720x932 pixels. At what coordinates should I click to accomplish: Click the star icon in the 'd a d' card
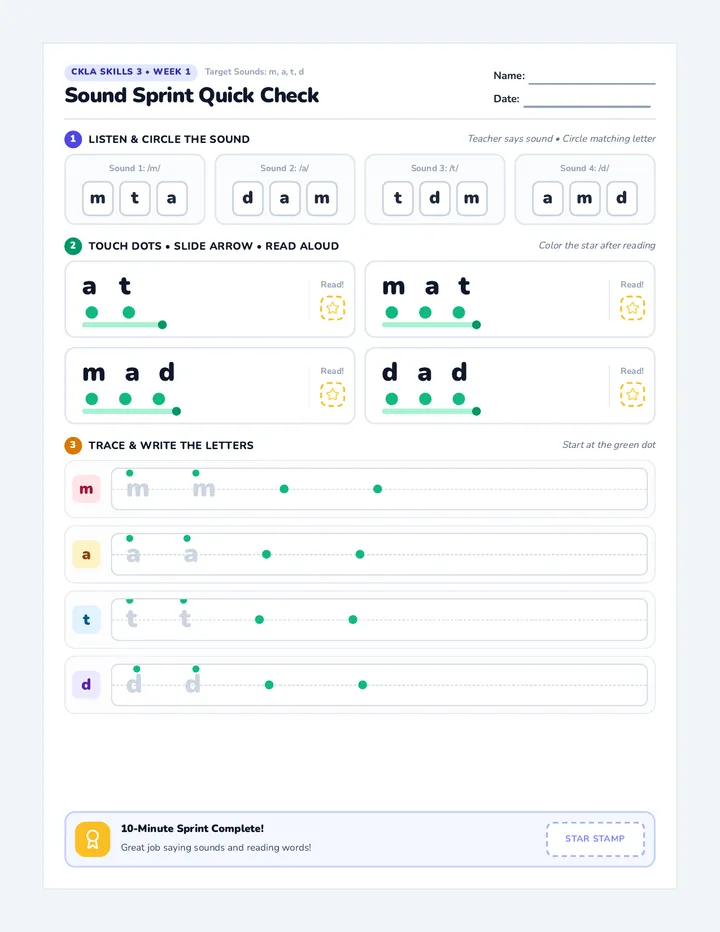[x=632, y=395]
